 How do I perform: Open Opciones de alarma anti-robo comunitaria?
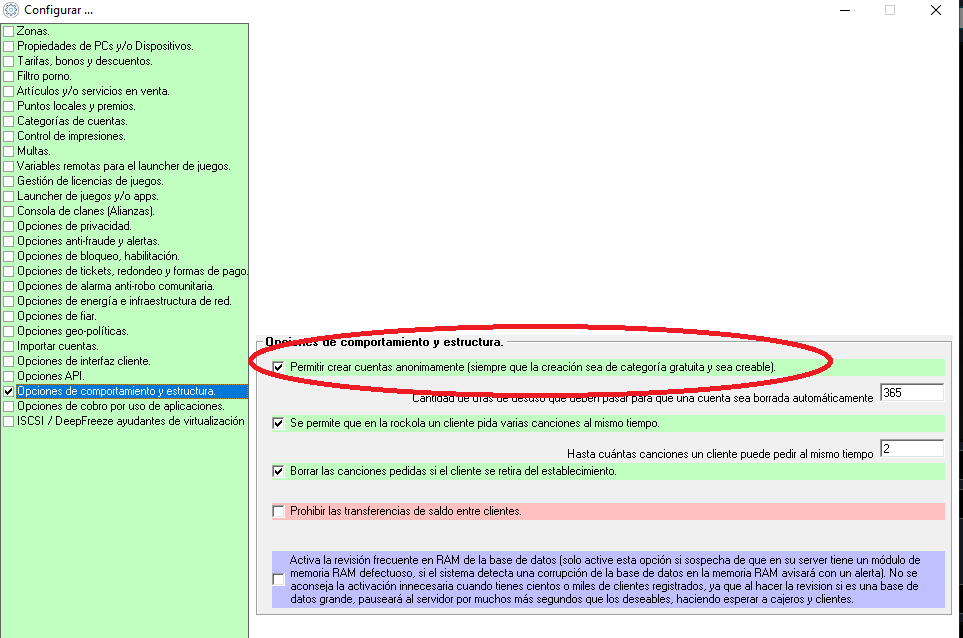point(116,286)
